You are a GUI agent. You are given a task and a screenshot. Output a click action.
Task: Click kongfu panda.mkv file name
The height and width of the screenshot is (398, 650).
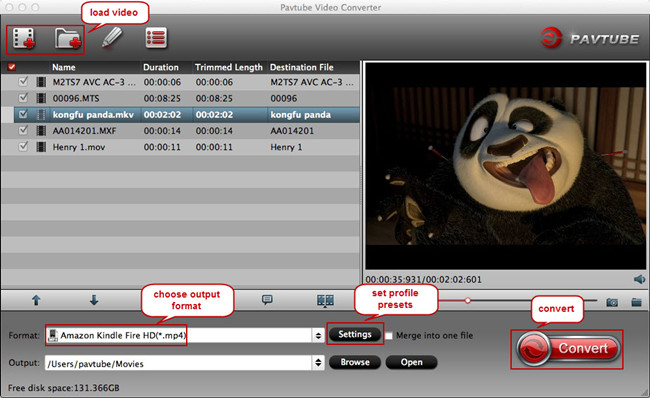pyautogui.click(x=93, y=115)
